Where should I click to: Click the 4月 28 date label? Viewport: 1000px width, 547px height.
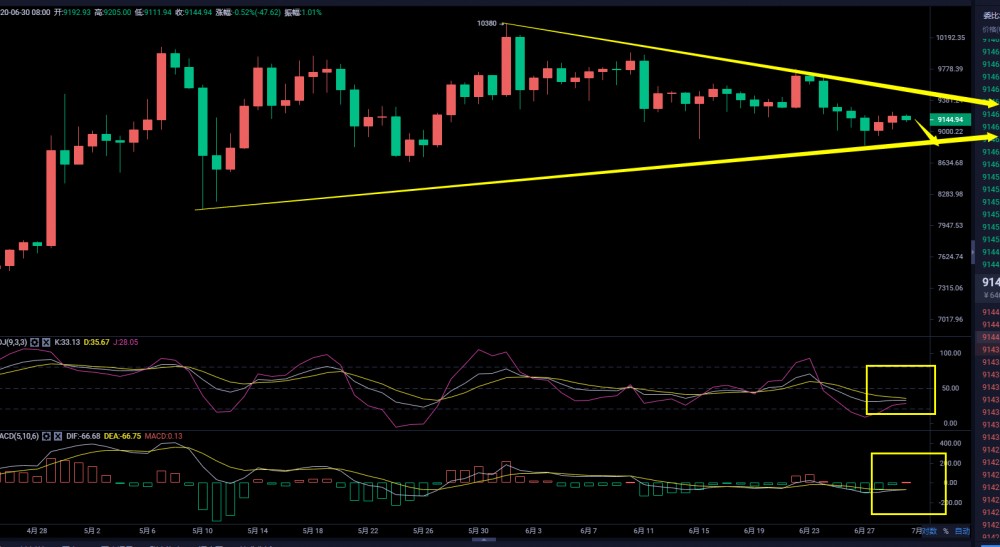click(36, 531)
